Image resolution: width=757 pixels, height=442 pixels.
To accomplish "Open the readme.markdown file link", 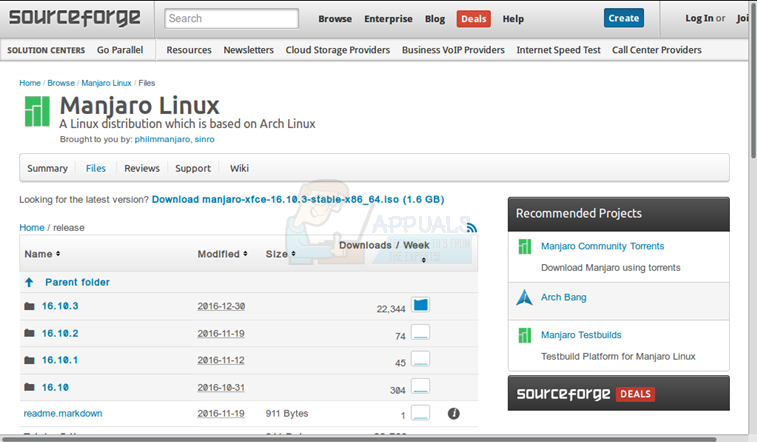I will (x=63, y=414).
